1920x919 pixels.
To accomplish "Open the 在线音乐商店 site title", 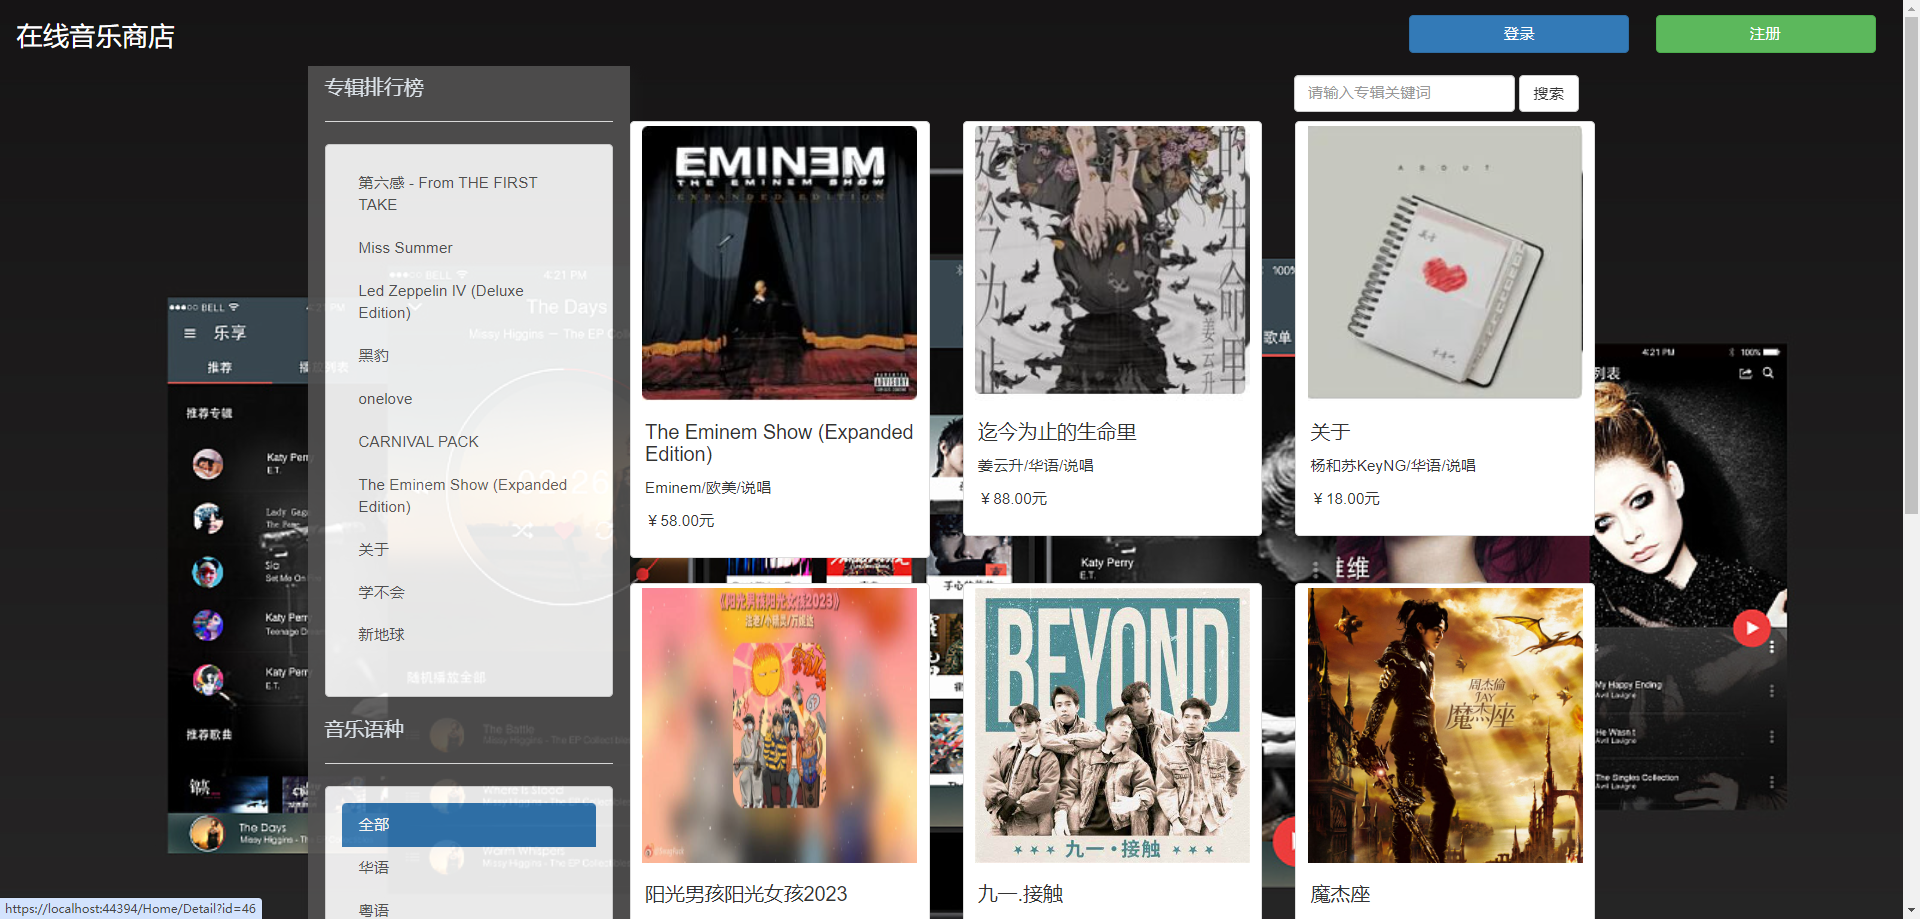I will 95,37.
